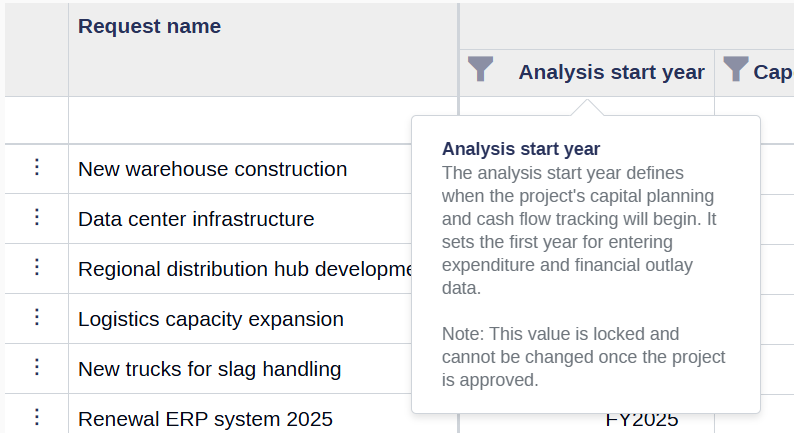Screen dimensions: 794x433
Task: Click the FY2025 analysis start year cell
Action: click(642, 422)
